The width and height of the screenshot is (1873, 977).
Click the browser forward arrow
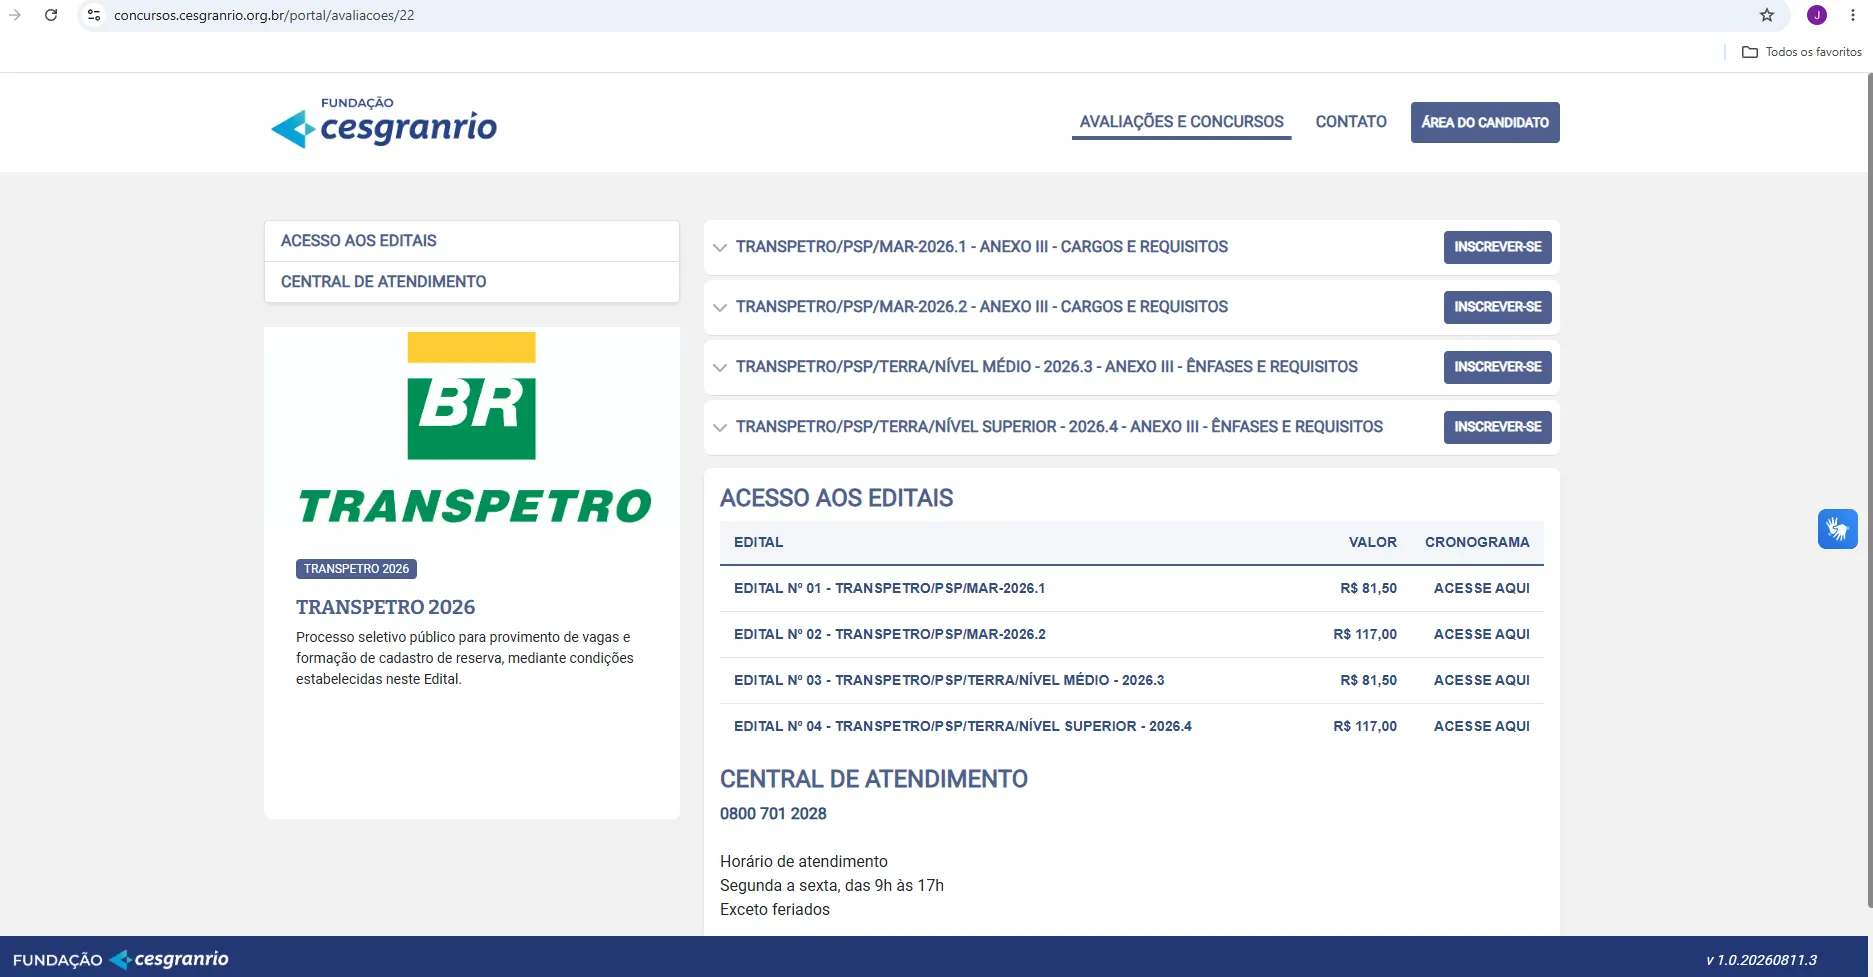(15, 15)
